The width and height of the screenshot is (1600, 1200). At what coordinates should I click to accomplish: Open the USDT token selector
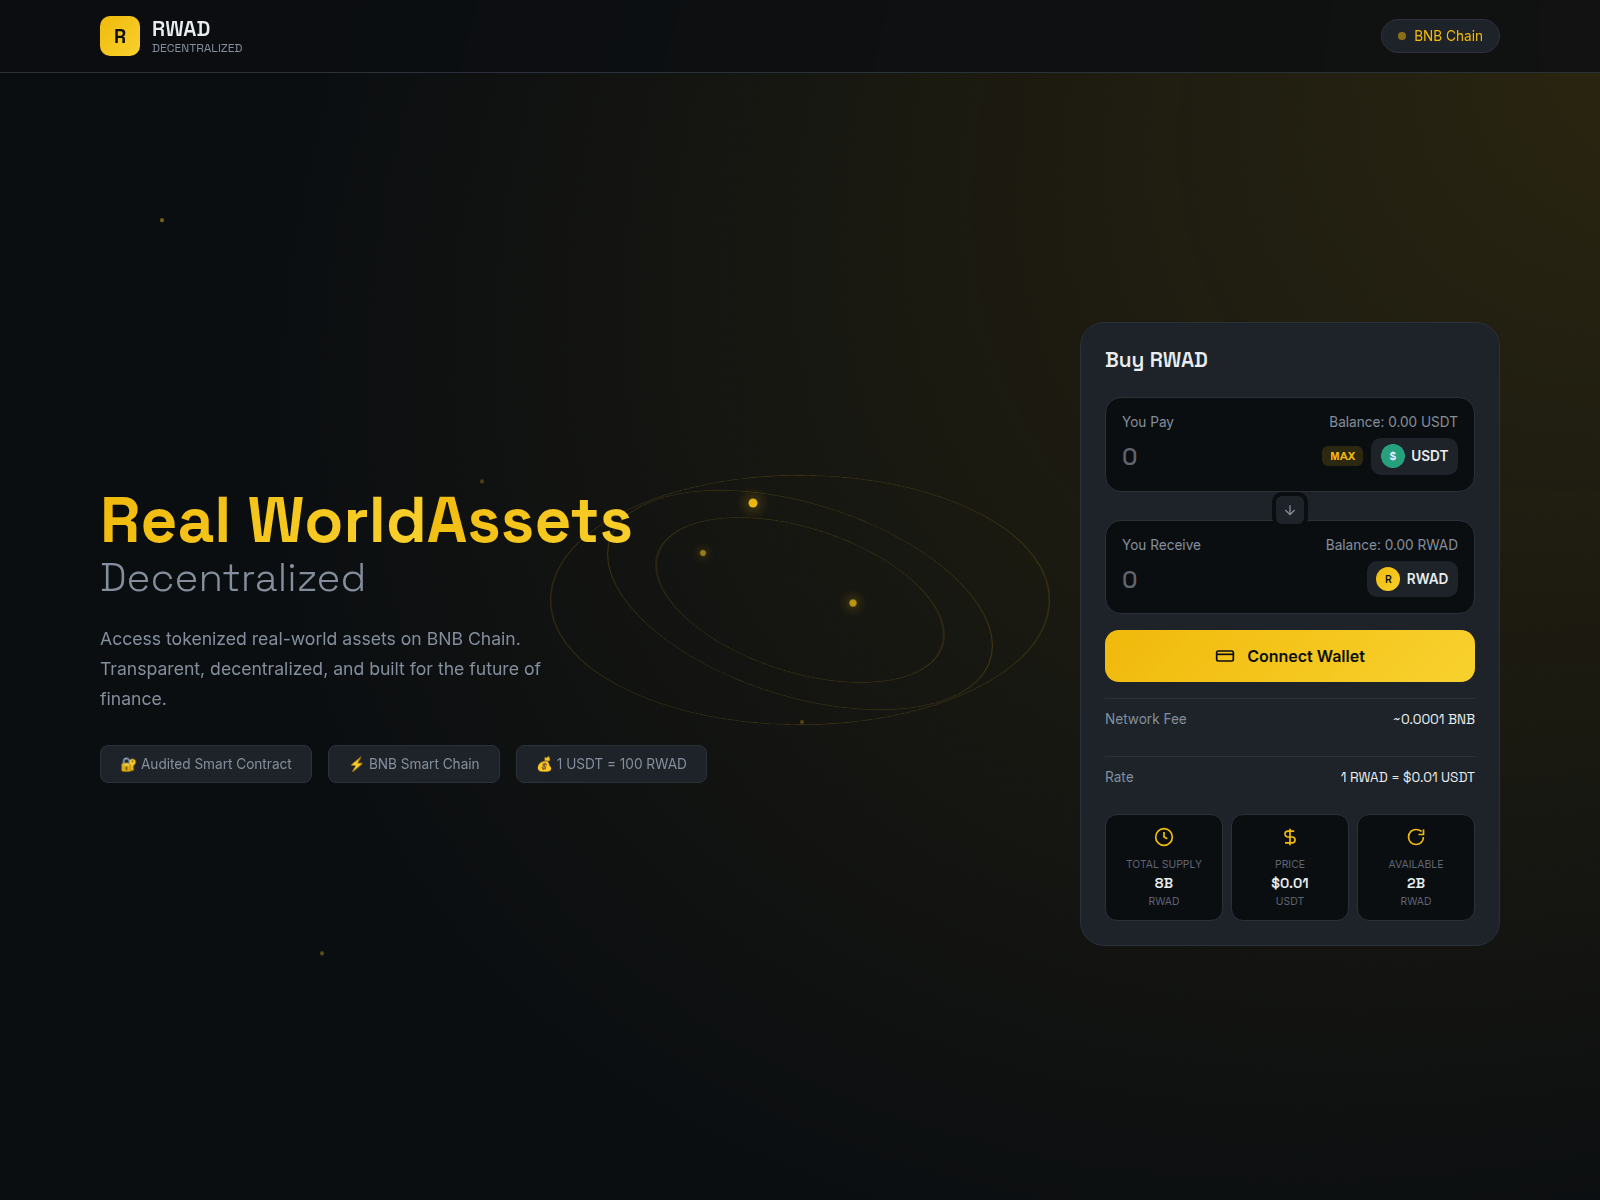pyautogui.click(x=1414, y=456)
